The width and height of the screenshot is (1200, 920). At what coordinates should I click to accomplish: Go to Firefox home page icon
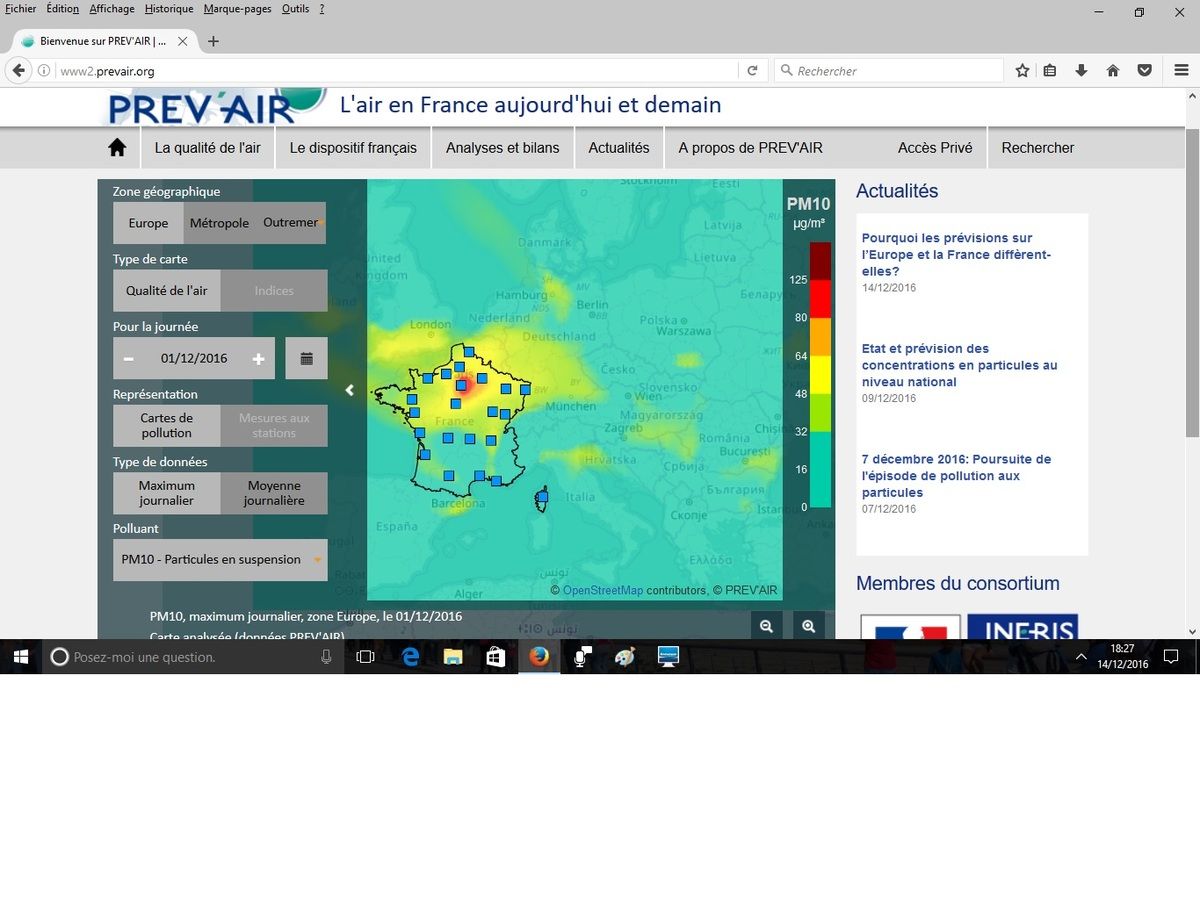click(x=1113, y=71)
